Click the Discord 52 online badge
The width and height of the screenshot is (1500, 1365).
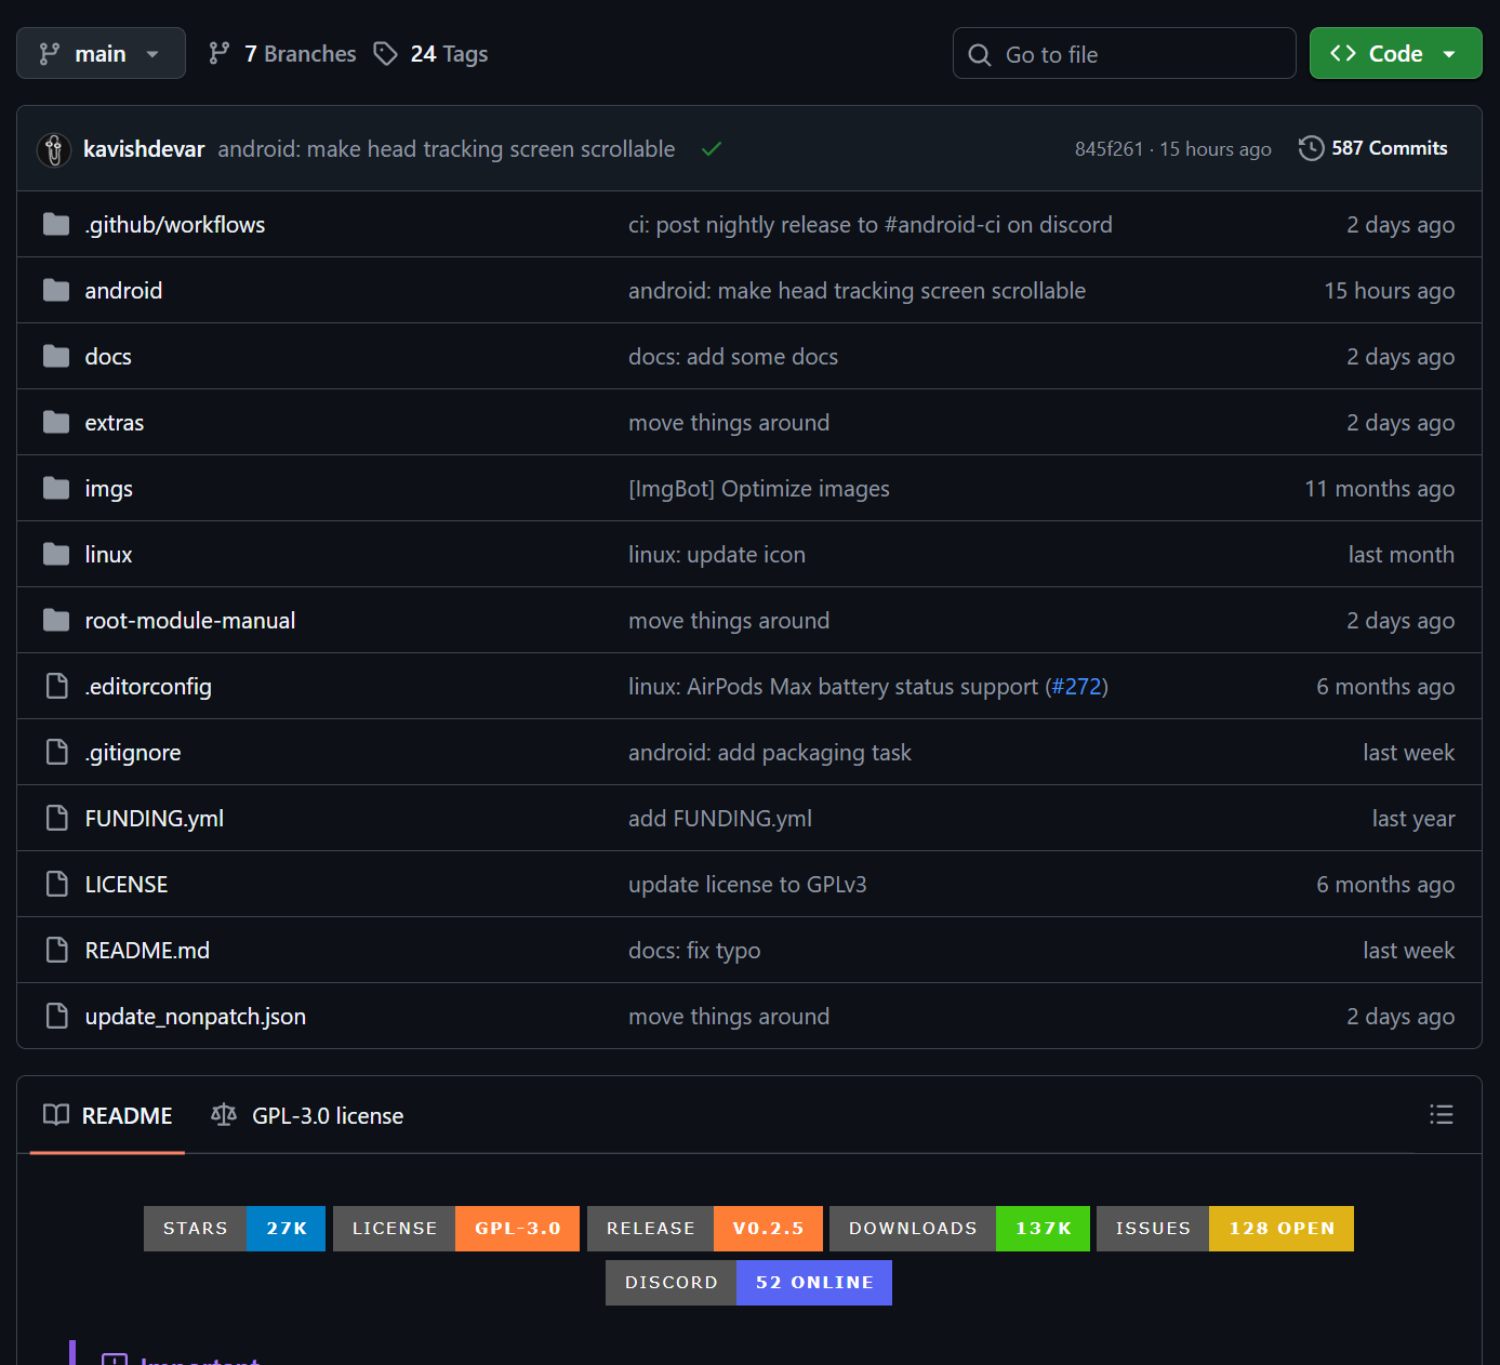pyautogui.click(x=749, y=1283)
